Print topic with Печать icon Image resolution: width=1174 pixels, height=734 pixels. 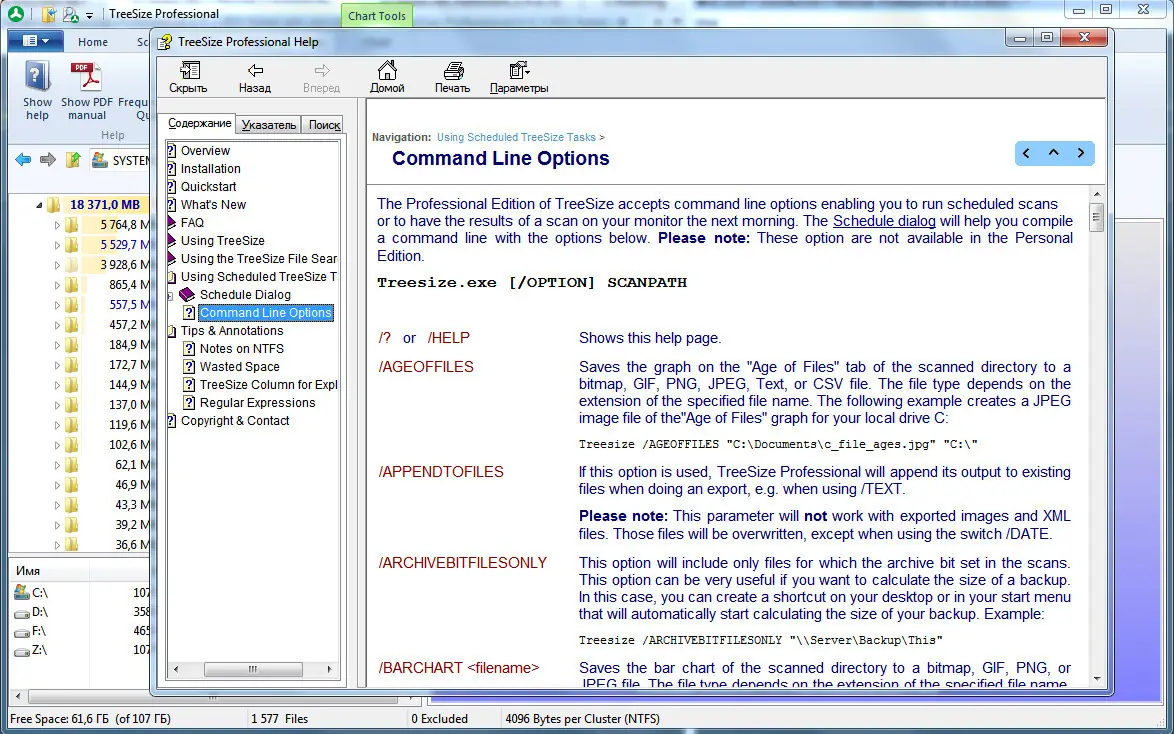(453, 70)
